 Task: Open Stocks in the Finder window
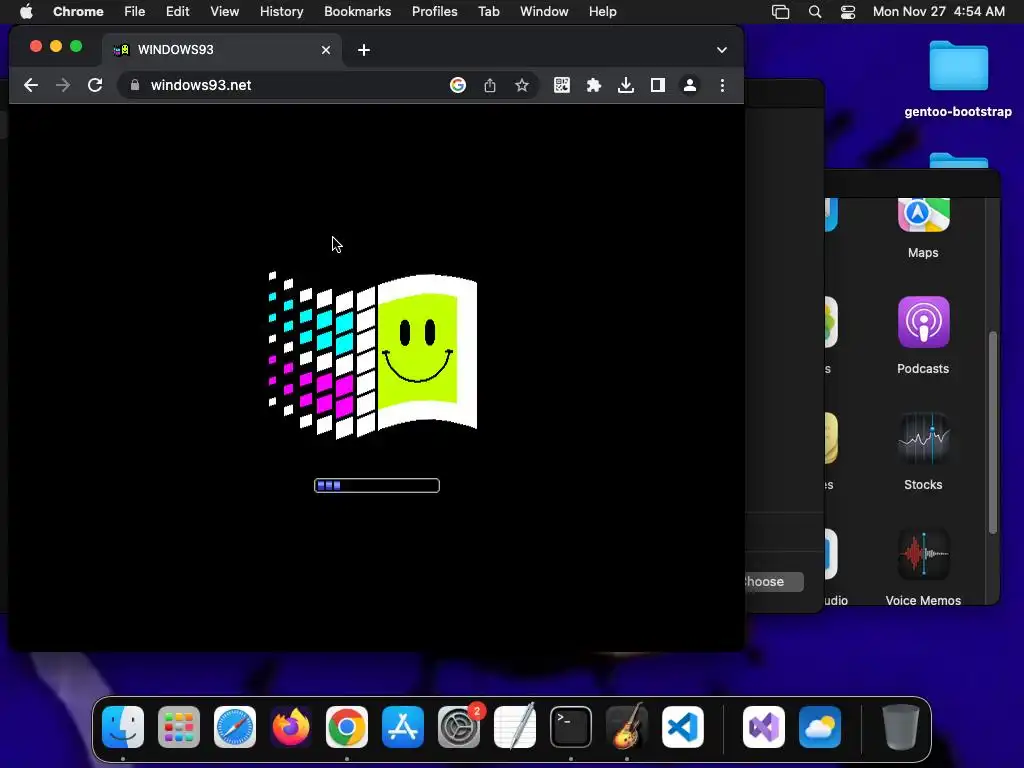point(923,452)
